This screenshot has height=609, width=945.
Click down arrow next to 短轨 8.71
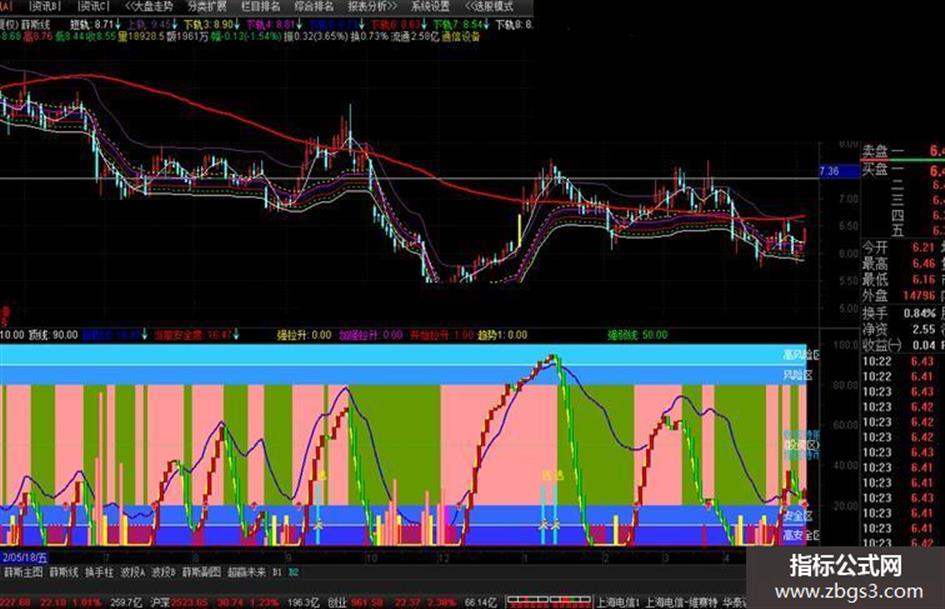click(118, 25)
